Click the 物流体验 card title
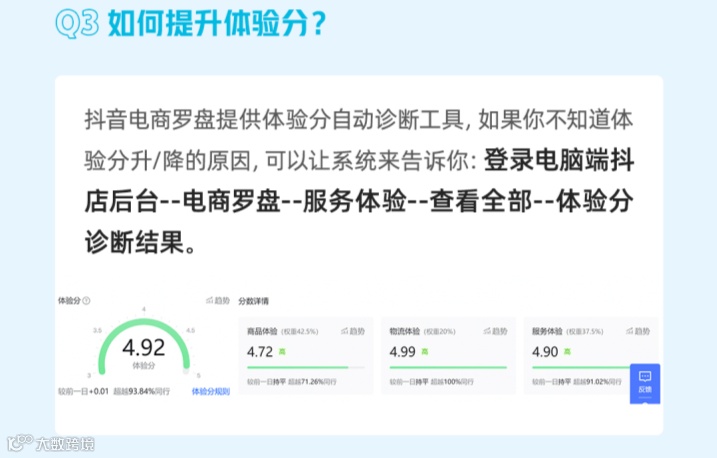This screenshot has width=717, height=458. [405, 331]
